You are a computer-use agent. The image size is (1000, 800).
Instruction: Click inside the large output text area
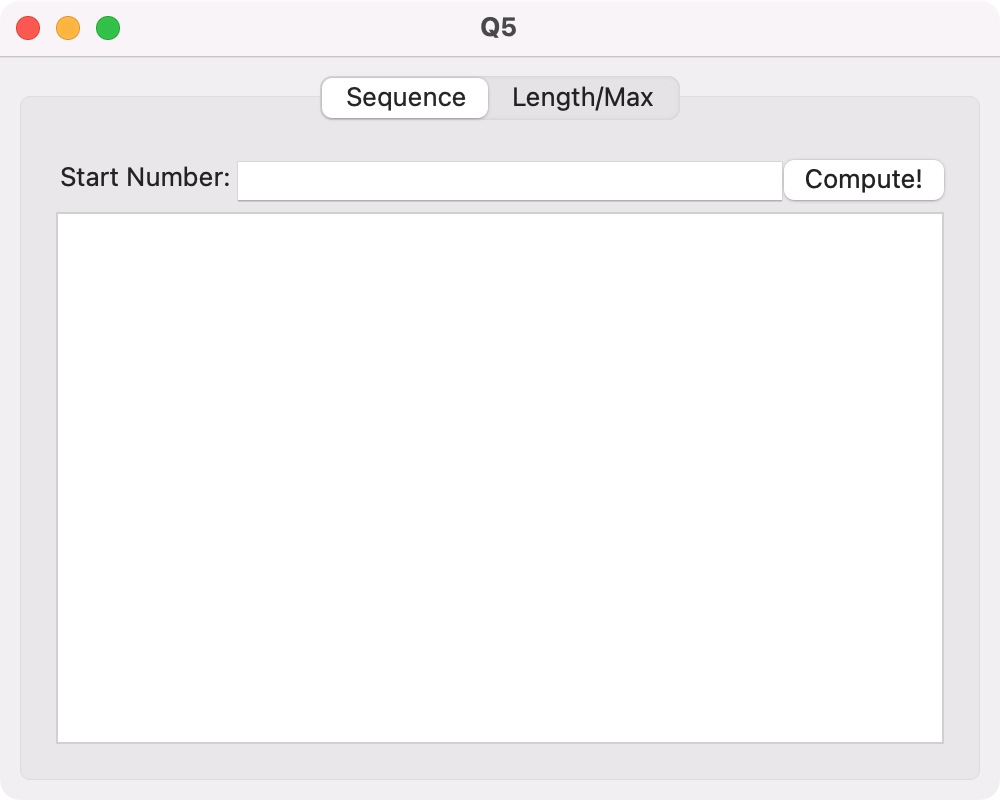pyautogui.click(x=500, y=478)
